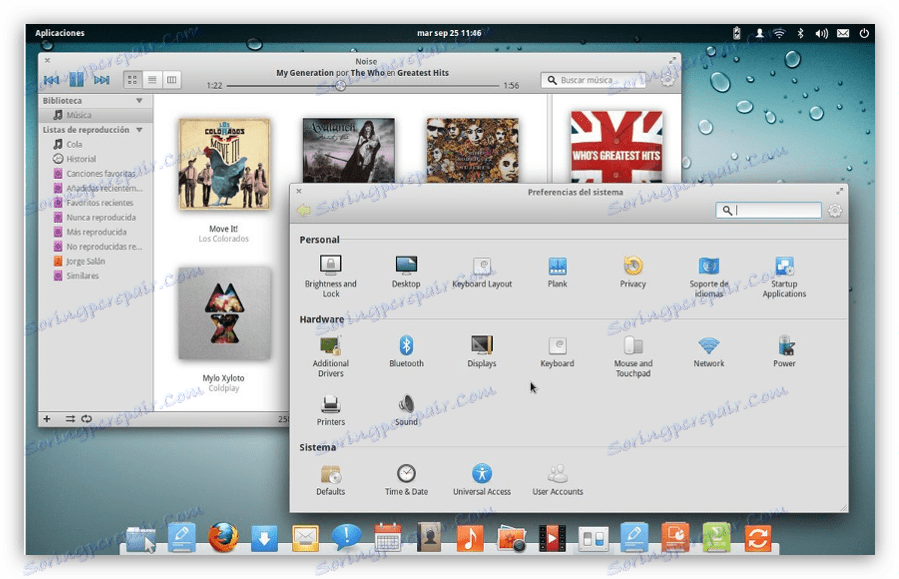The height and width of the screenshot is (579, 899).
Task: Click the gear icon in Preferencias del sistema
Action: [835, 210]
